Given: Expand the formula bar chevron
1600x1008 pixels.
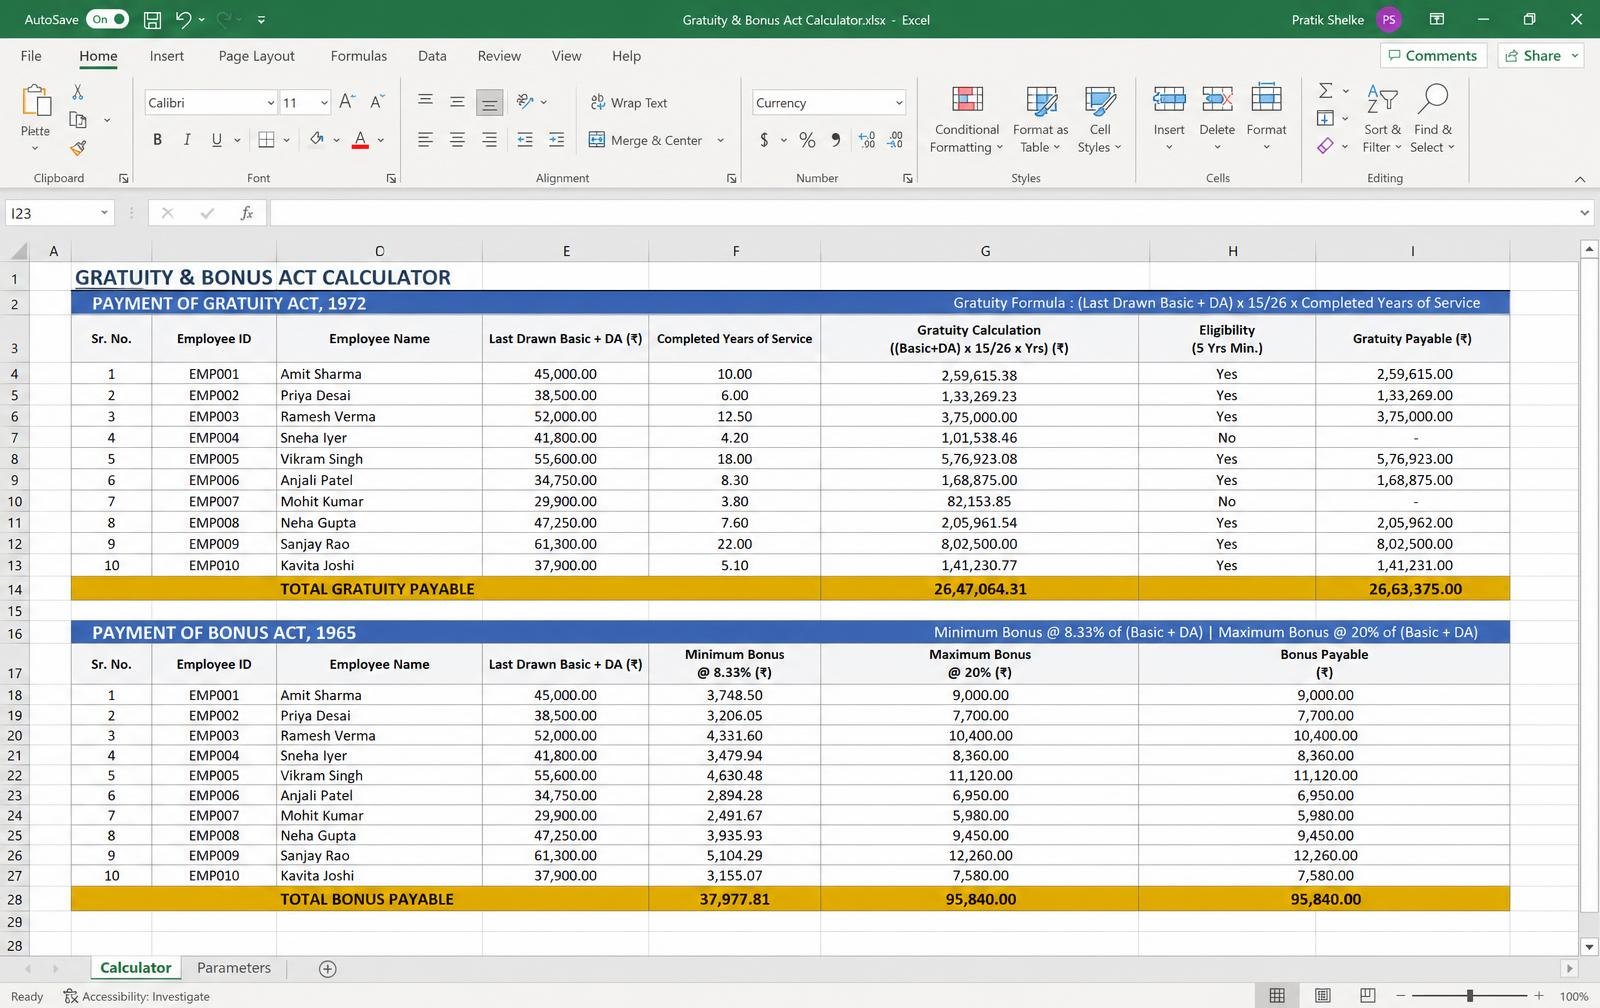Looking at the screenshot, I should (x=1584, y=213).
